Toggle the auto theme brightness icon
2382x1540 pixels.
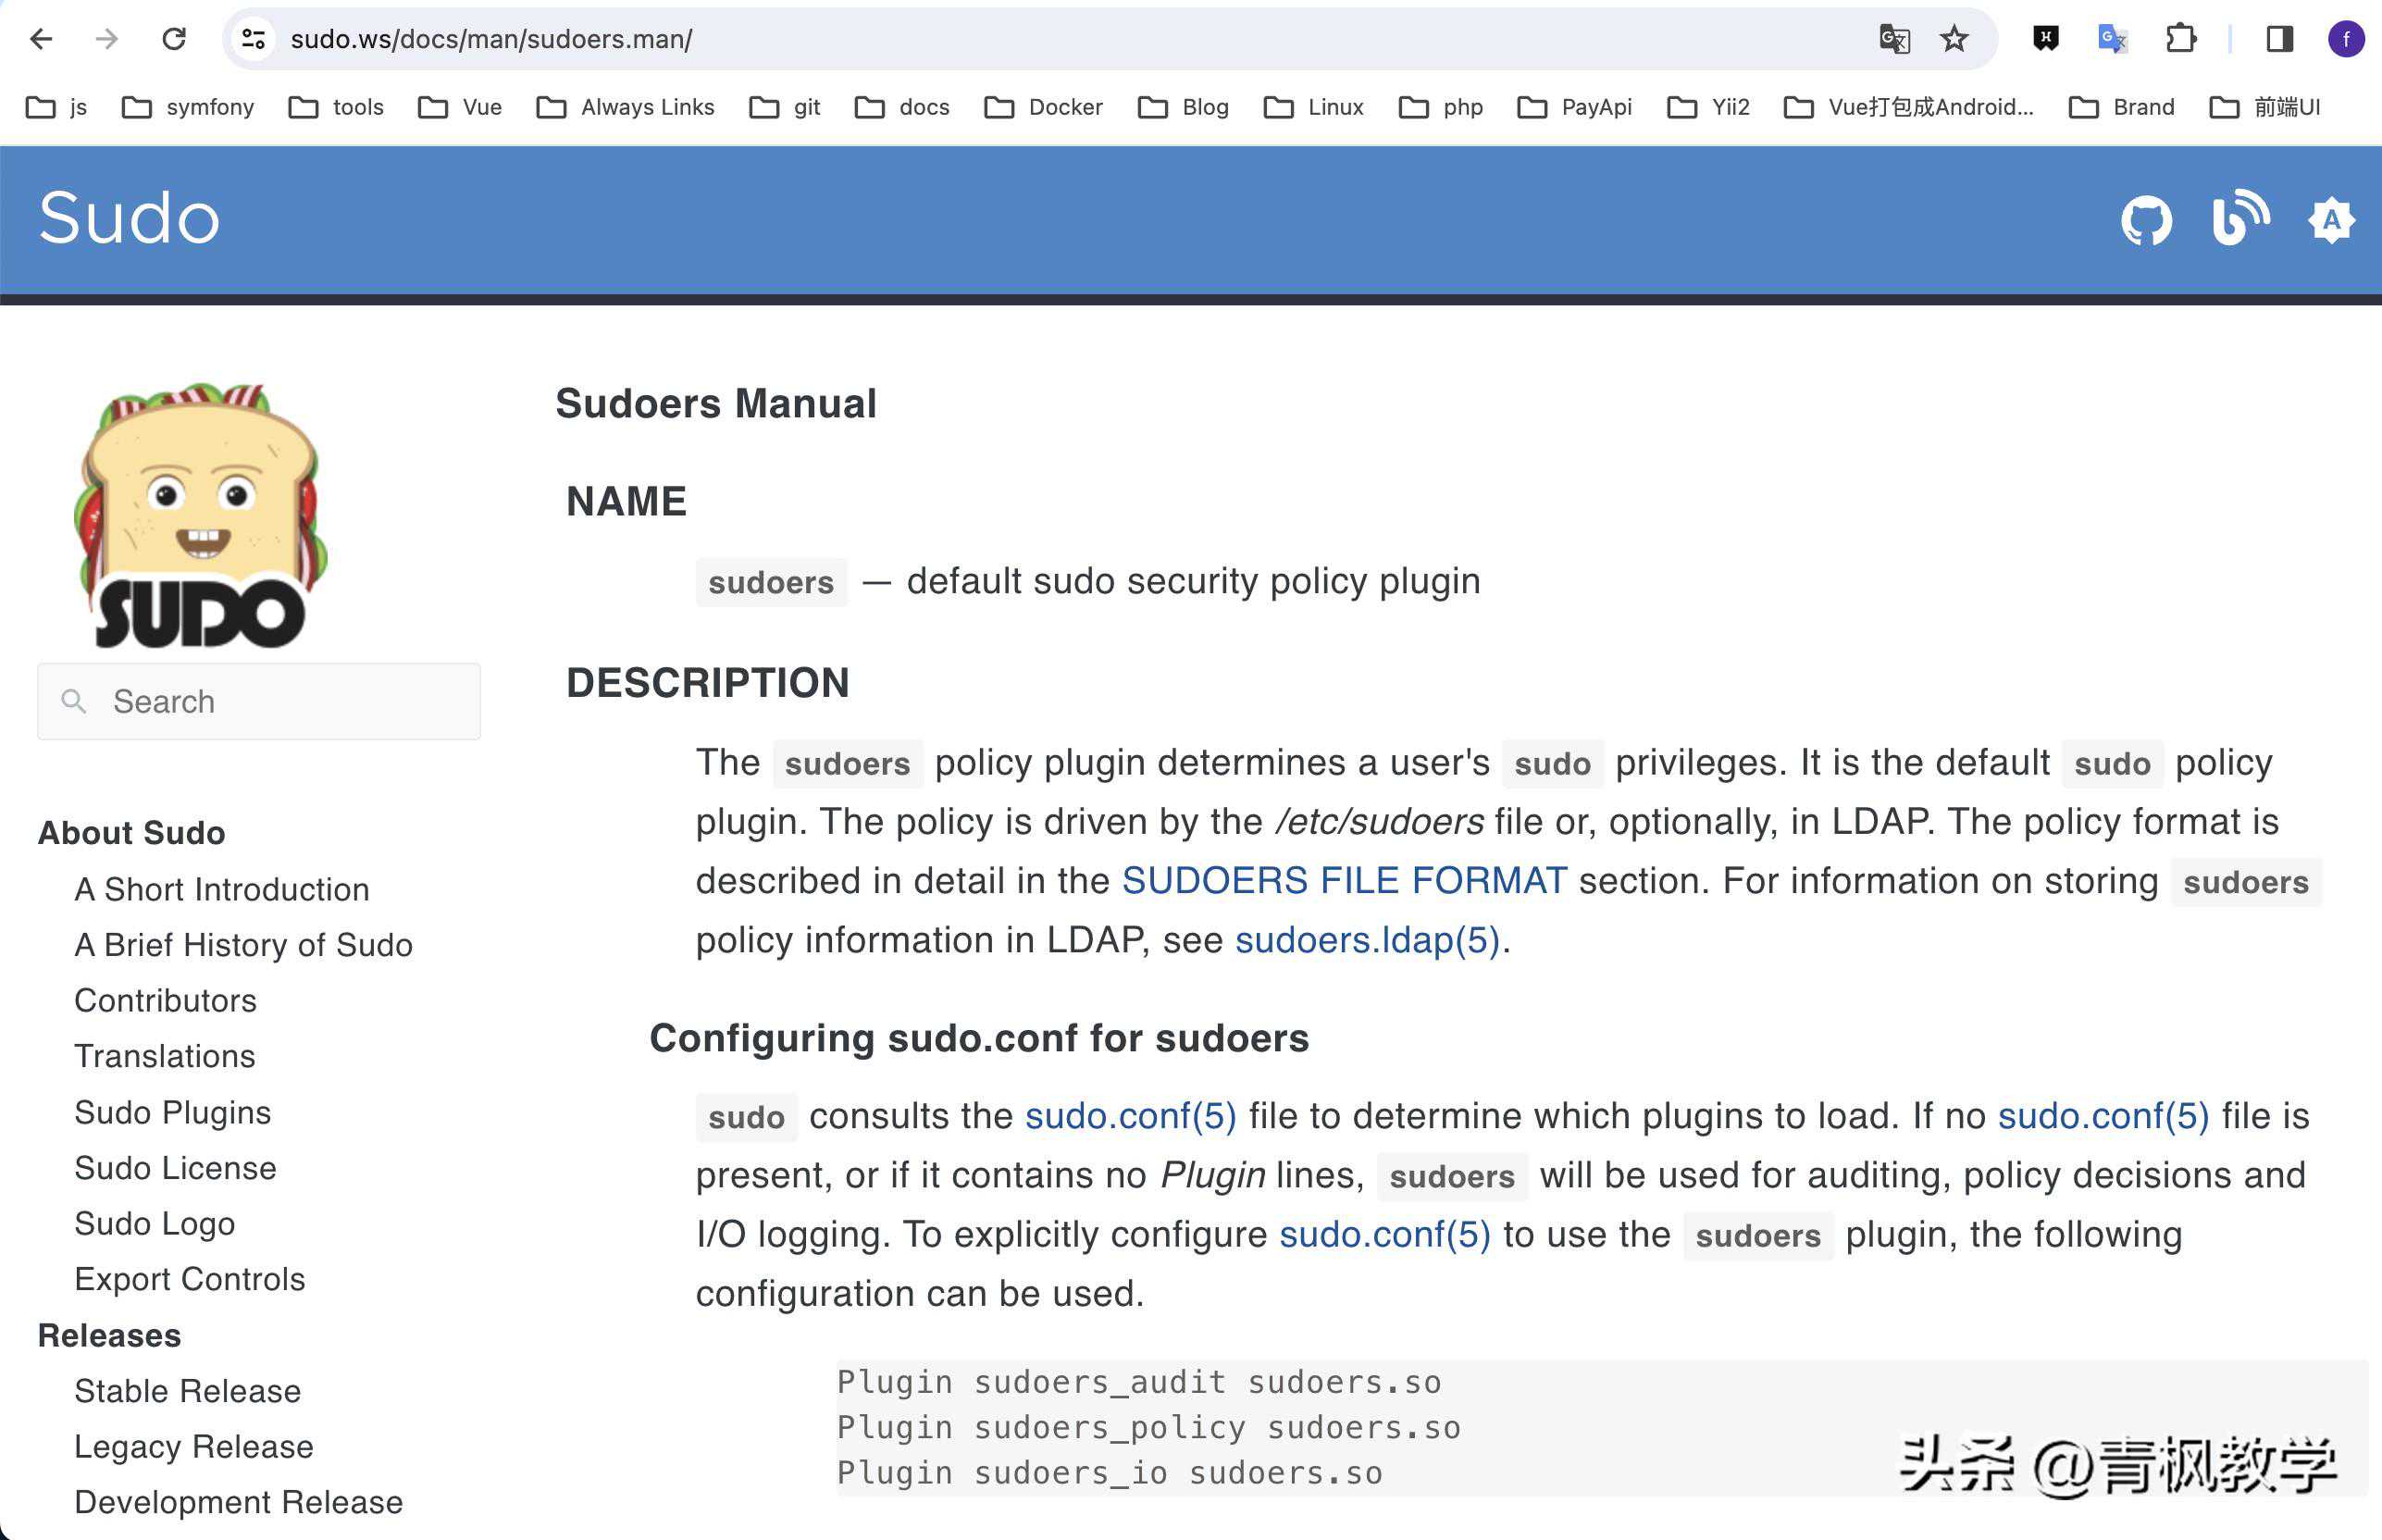tap(2331, 220)
